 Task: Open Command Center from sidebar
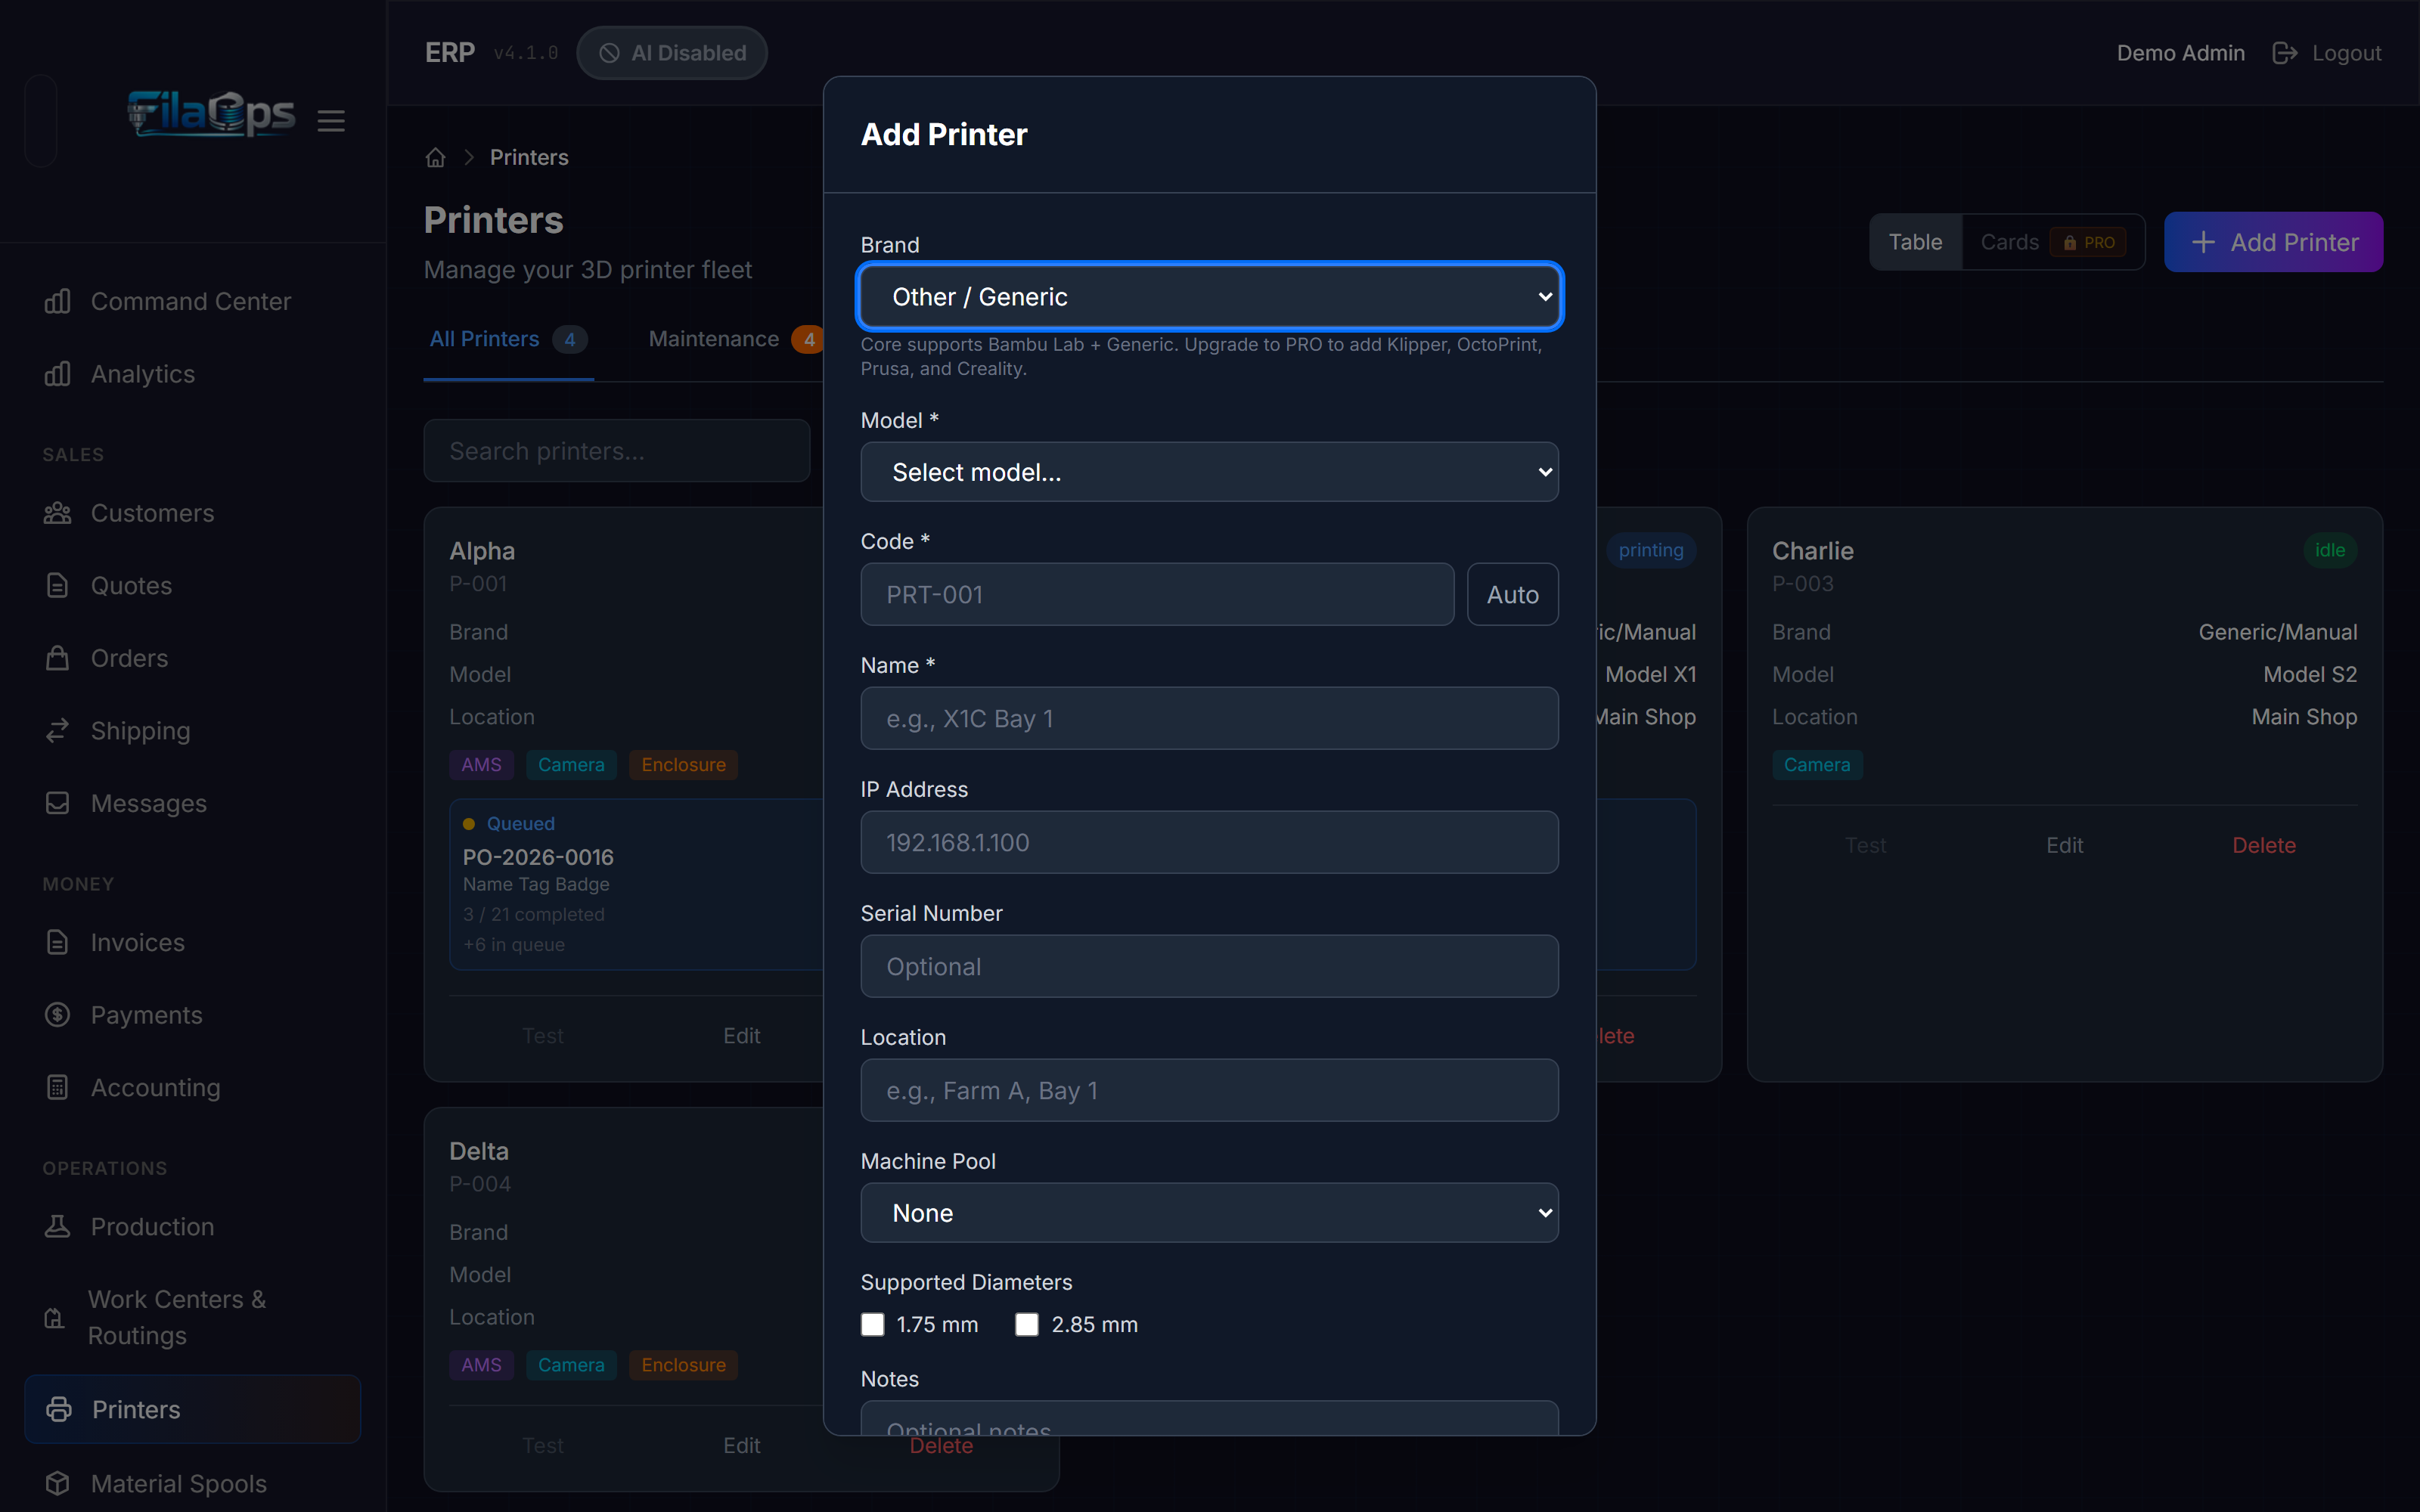pos(191,301)
